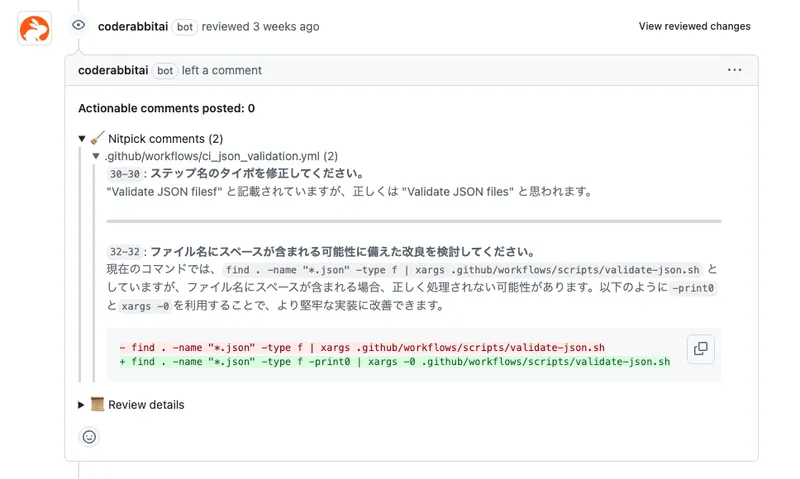This screenshot has width=800, height=479.
Task: Click the eye review icon
Action: tap(78, 26)
